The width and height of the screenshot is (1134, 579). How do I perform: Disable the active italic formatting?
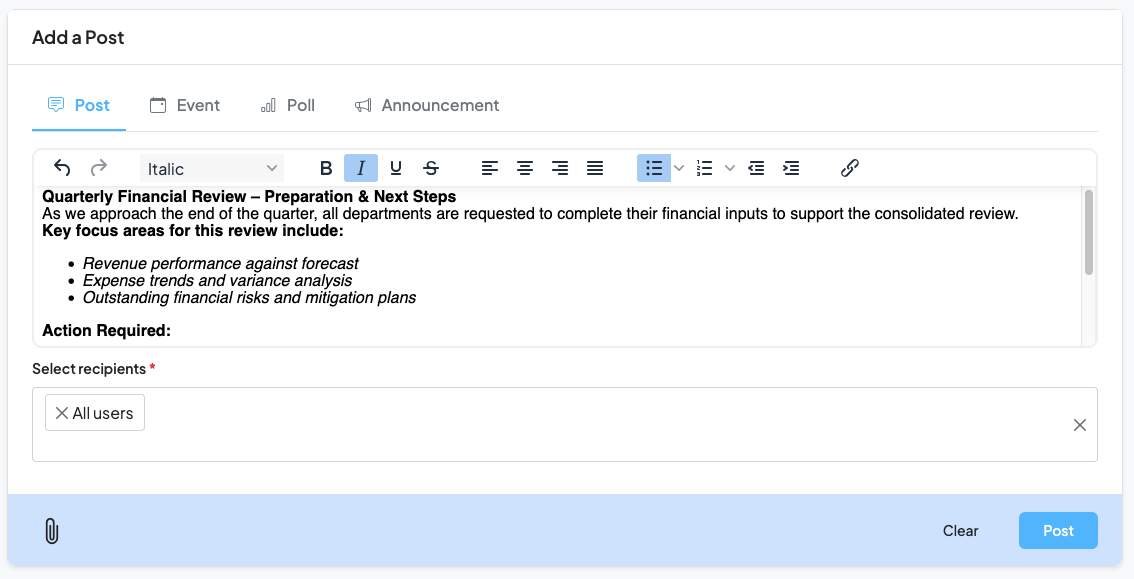coord(361,168)
